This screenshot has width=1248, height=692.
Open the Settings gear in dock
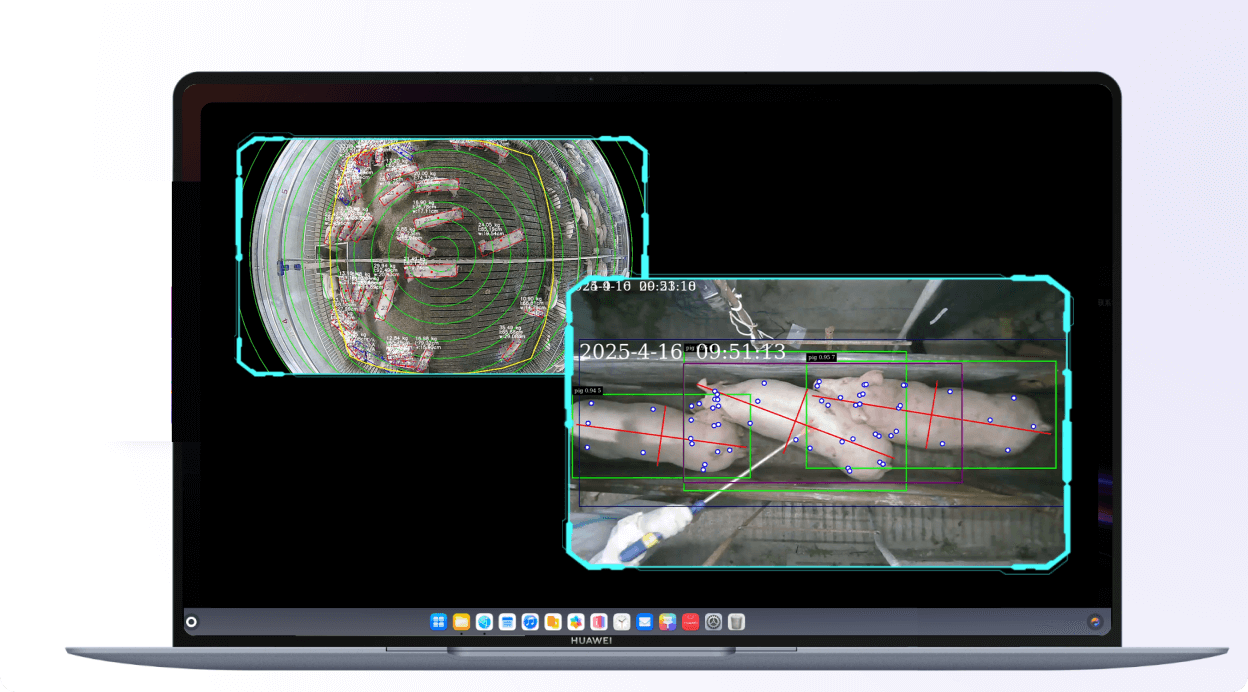(713, 622)
